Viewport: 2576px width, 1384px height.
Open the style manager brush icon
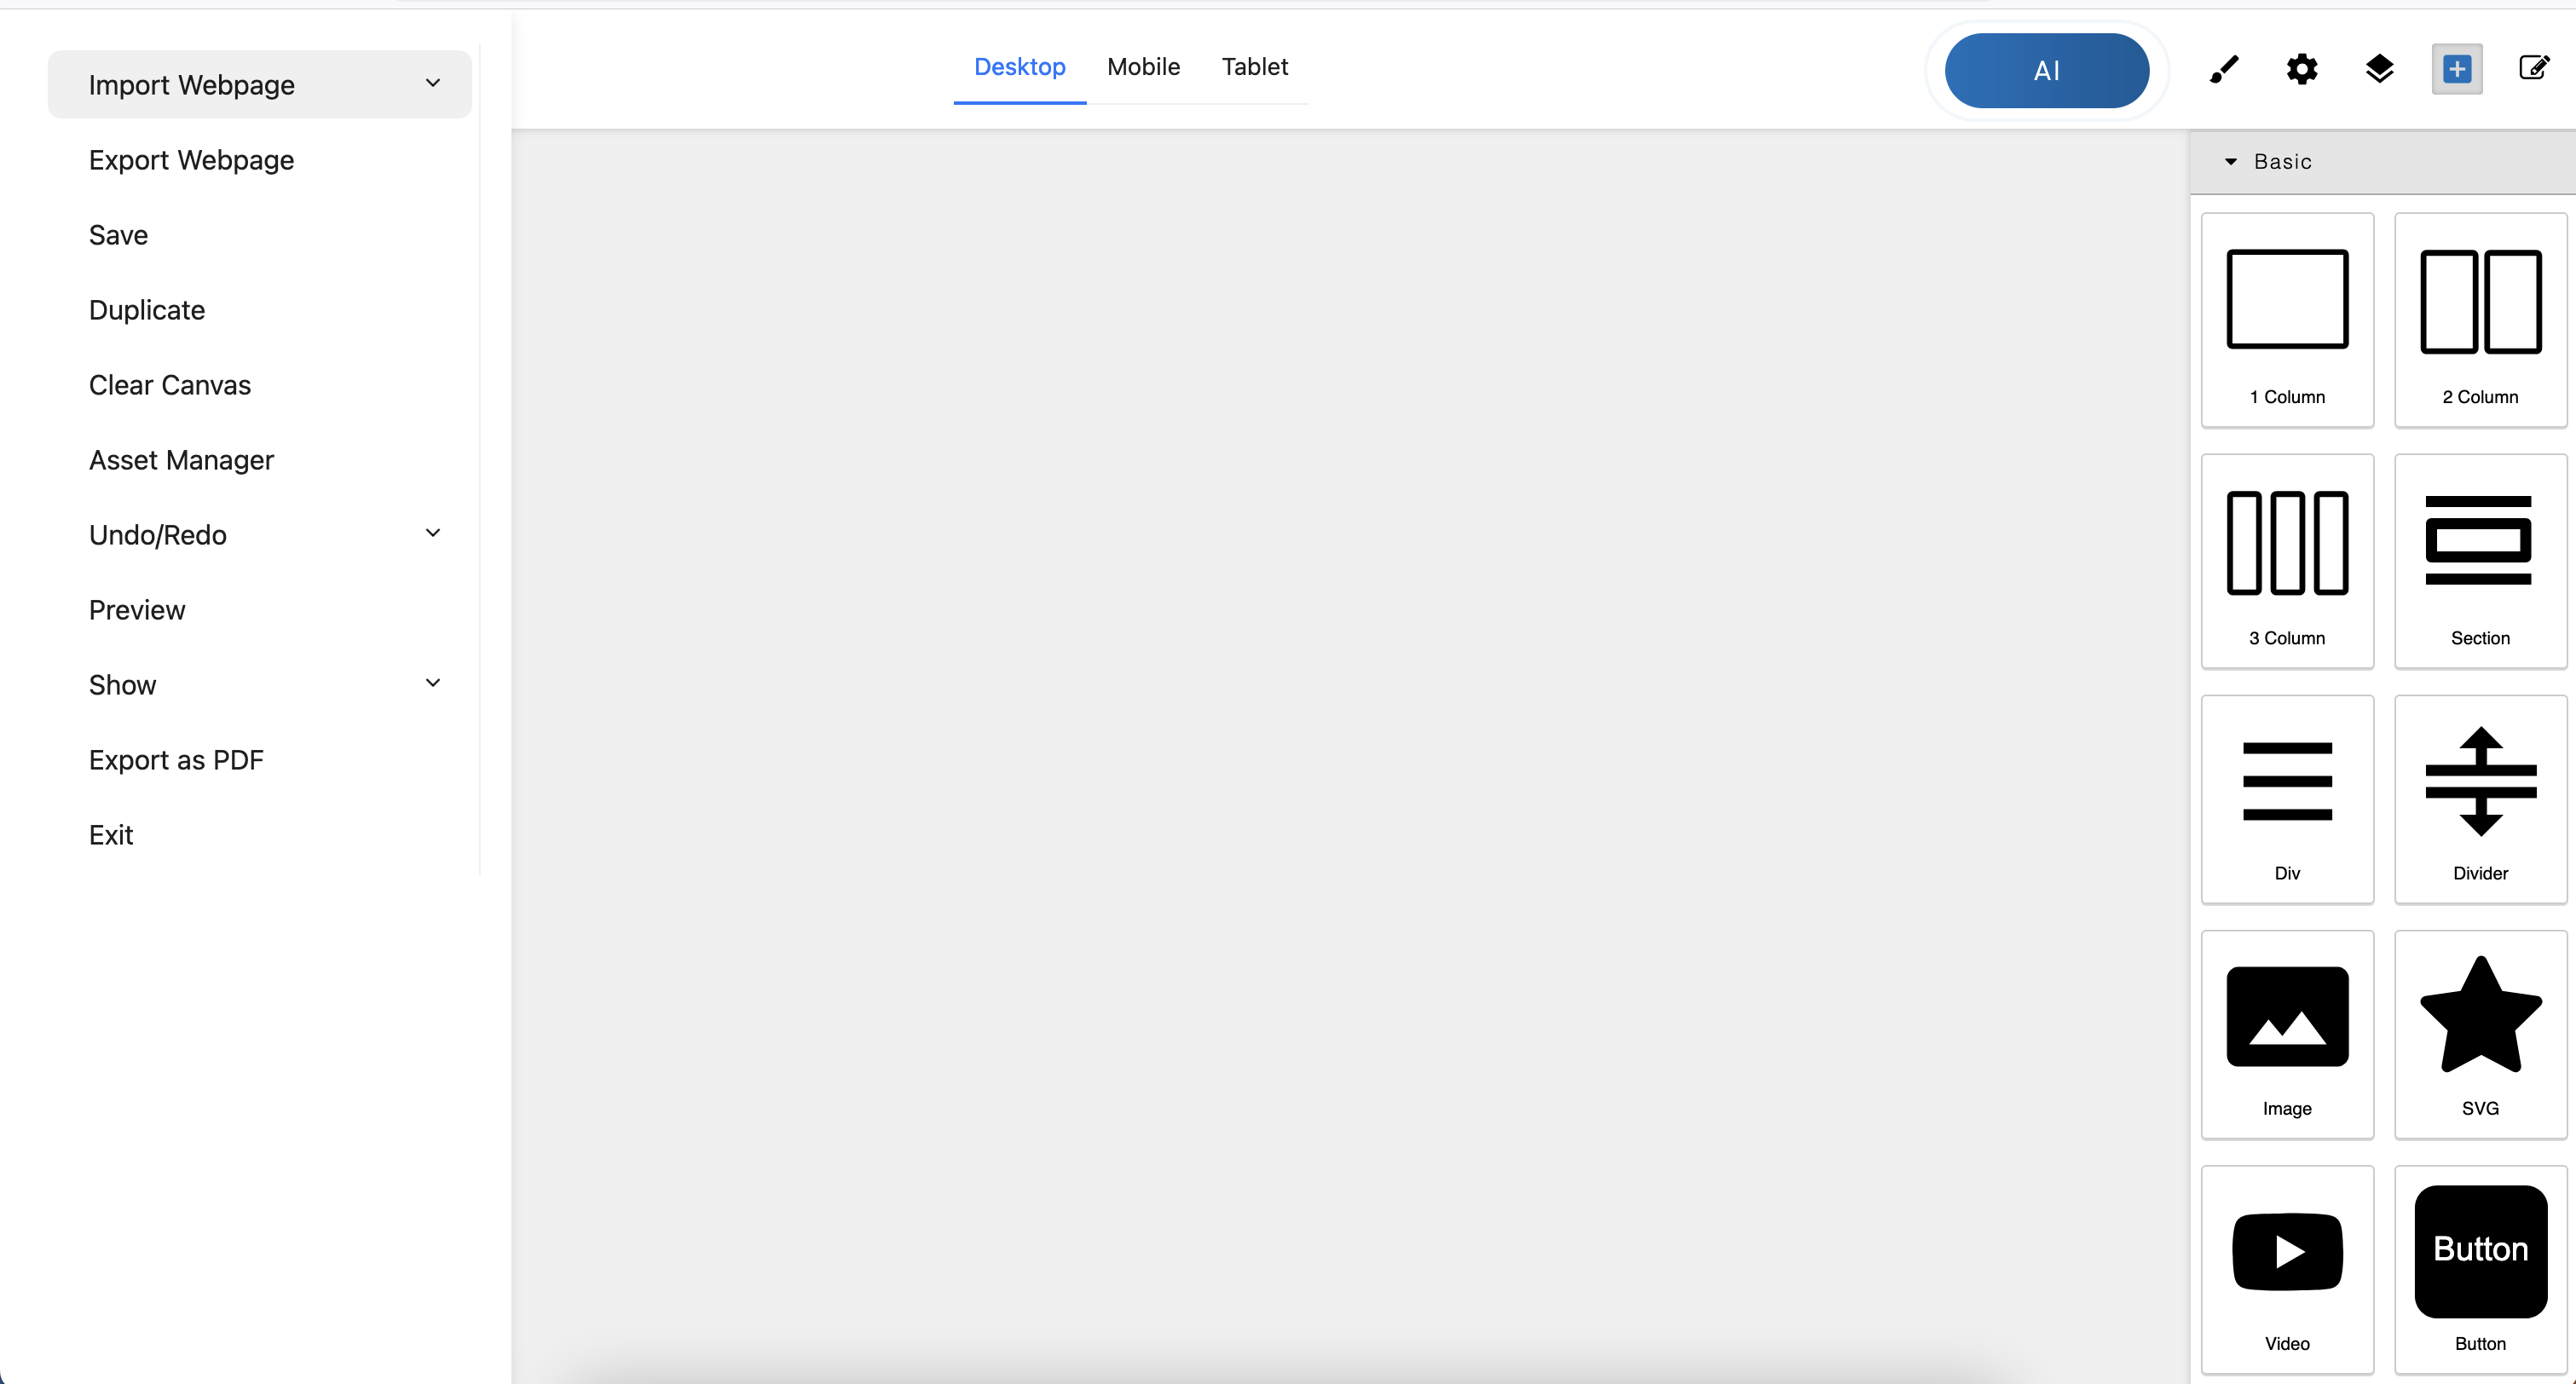(2224, 69)
